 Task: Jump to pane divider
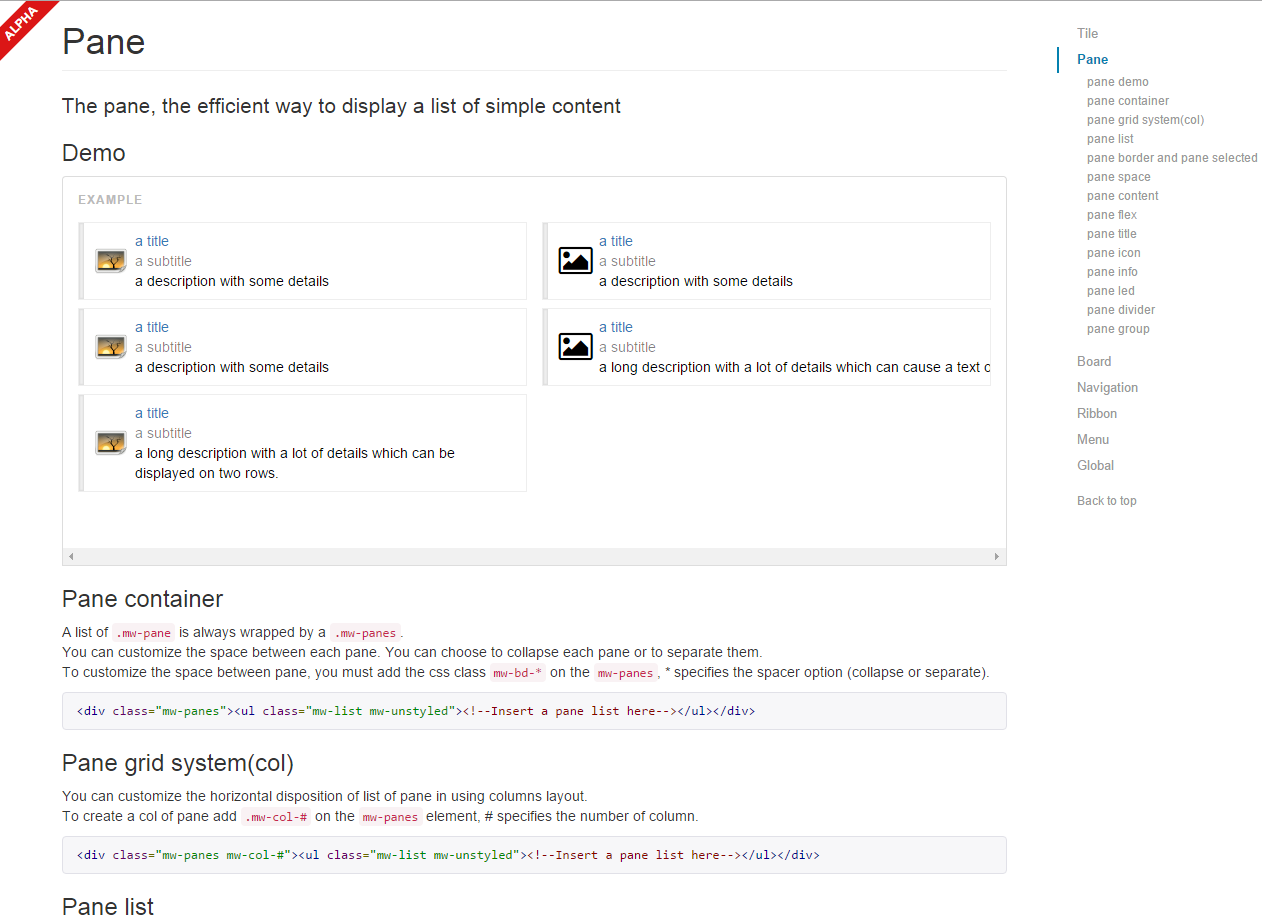pyautogui.click(x=1121, y=310)
